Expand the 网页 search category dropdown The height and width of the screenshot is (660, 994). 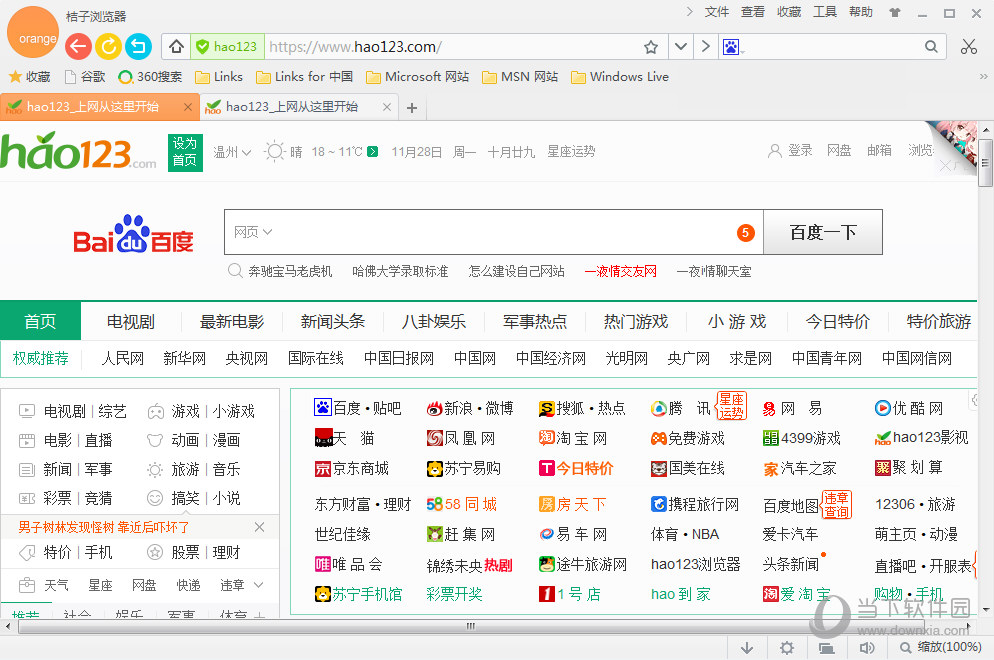point(254,231)
